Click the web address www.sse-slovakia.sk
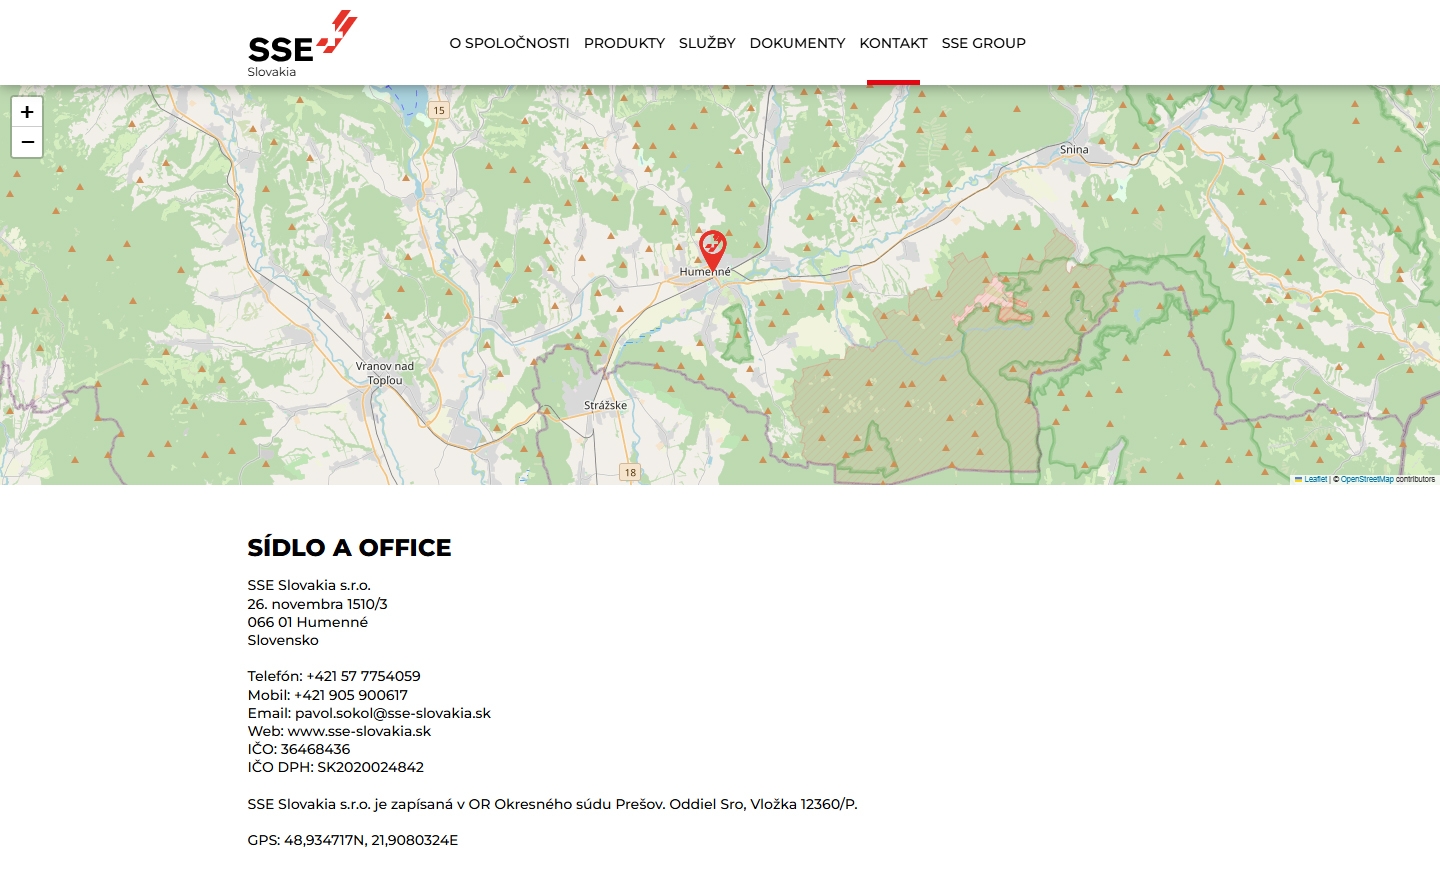1440x891 pixels. coord(359,731)
